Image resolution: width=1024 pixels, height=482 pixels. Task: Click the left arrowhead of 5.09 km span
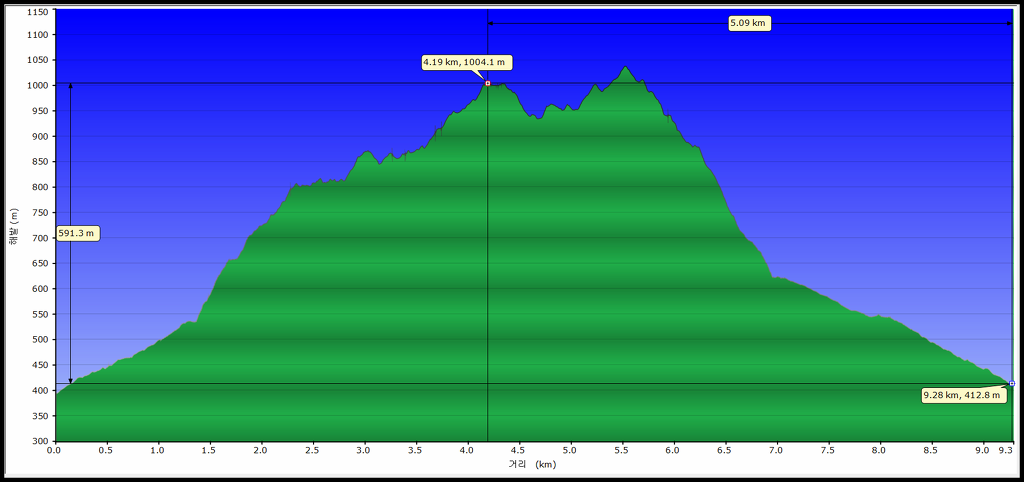(x=490, y=24)
